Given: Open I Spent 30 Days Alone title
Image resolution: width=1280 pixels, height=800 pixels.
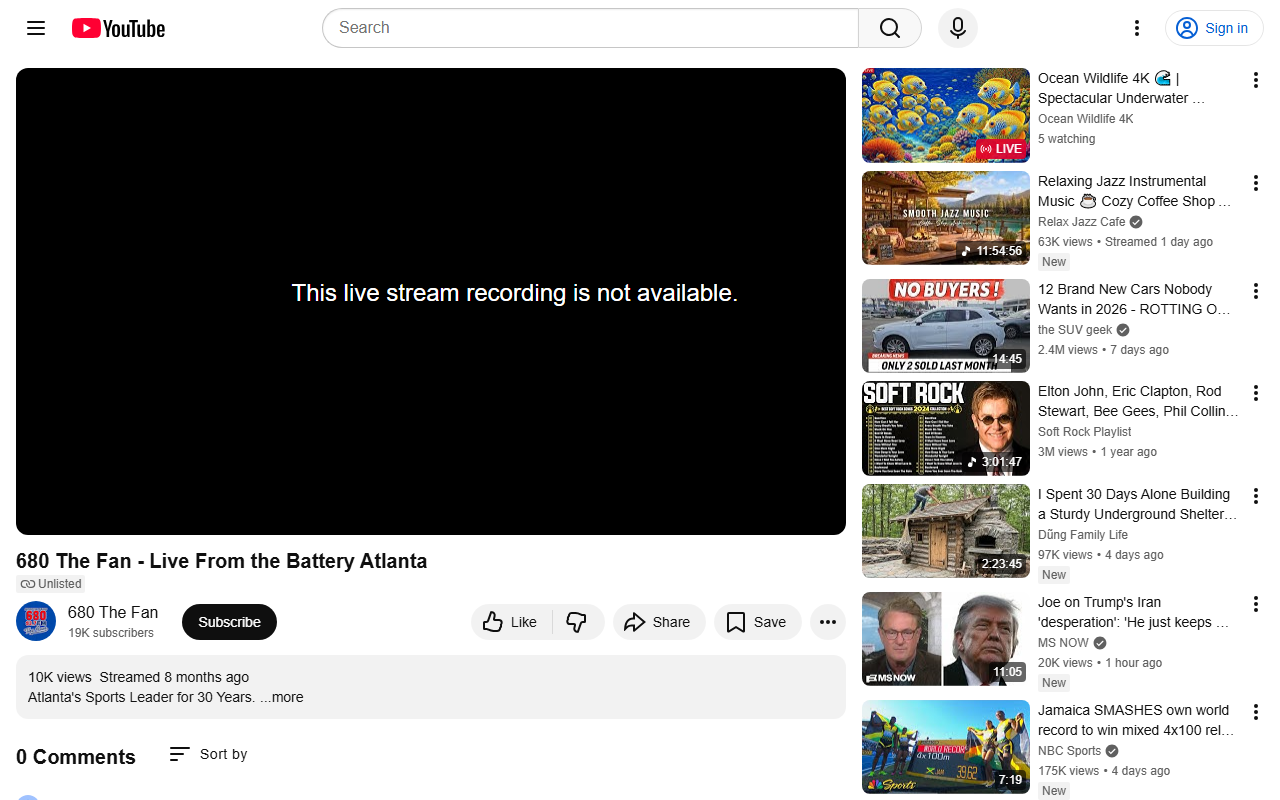Looking at the screenshot, I should pyautogui.click(x=1138, y=504).
